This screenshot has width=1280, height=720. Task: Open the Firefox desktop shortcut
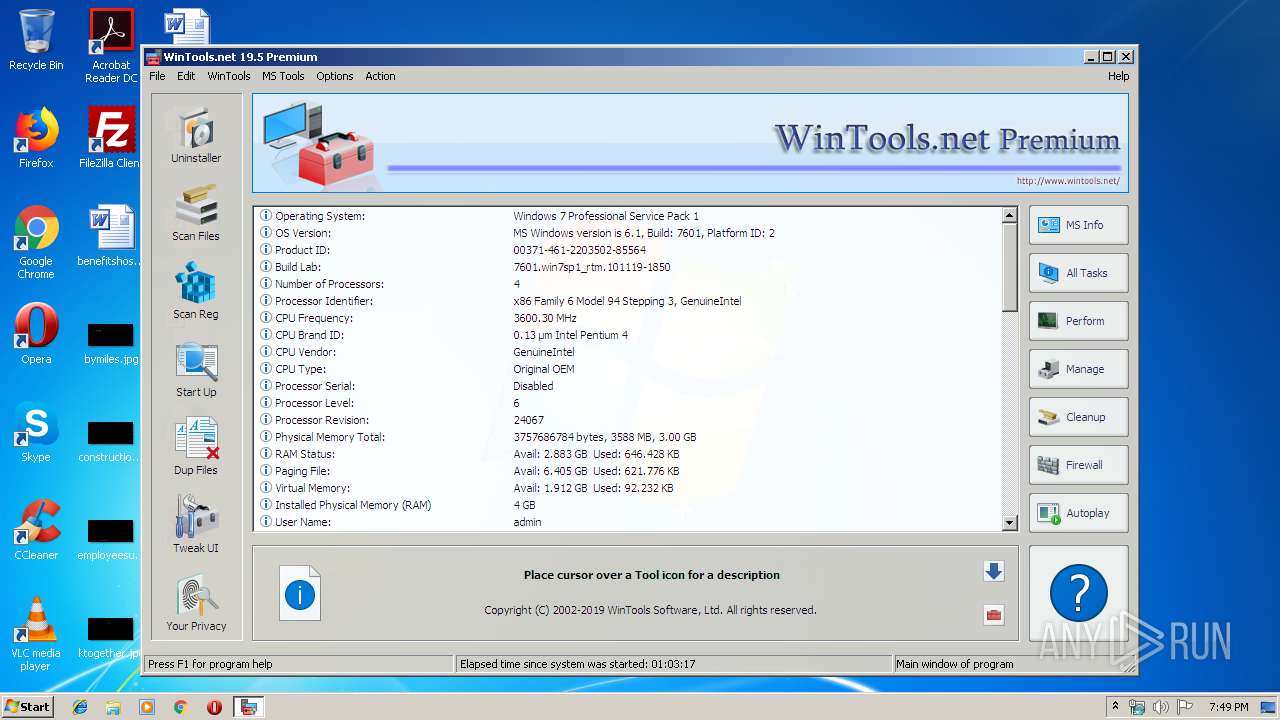(36, 138)
